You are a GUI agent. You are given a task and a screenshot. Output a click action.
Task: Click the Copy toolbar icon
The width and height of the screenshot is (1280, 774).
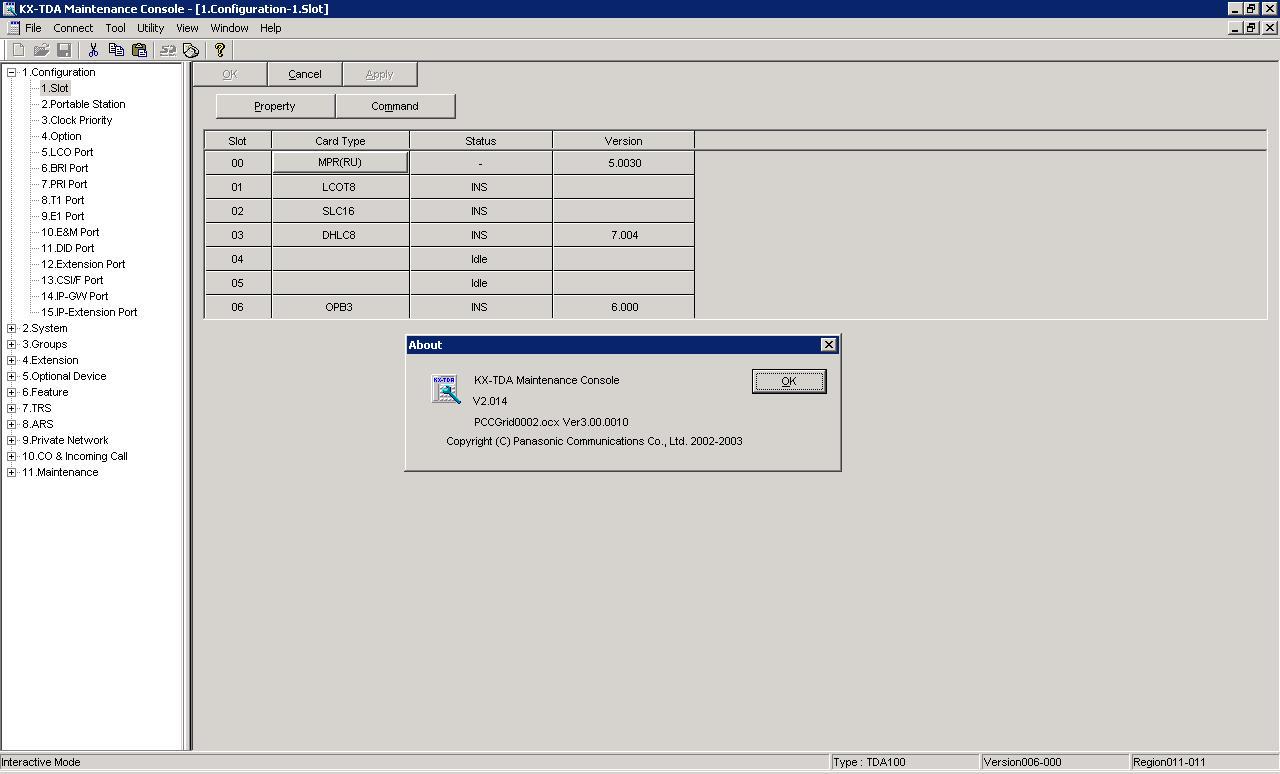click(x=116, y=50)
